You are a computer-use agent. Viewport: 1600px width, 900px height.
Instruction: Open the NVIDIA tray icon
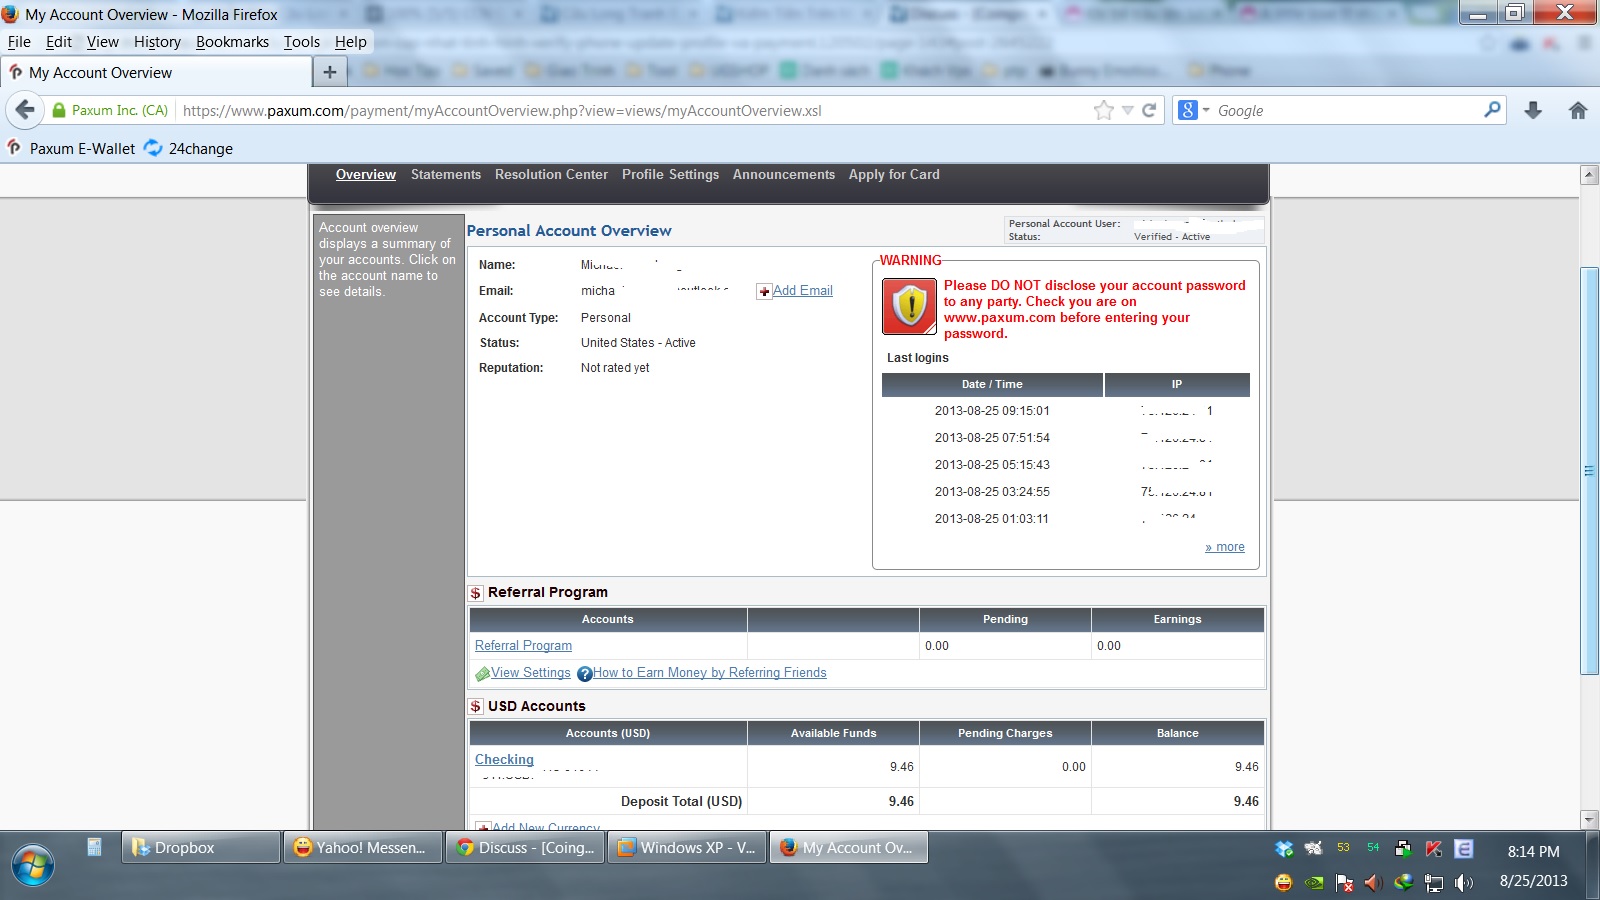point(1314,882)
